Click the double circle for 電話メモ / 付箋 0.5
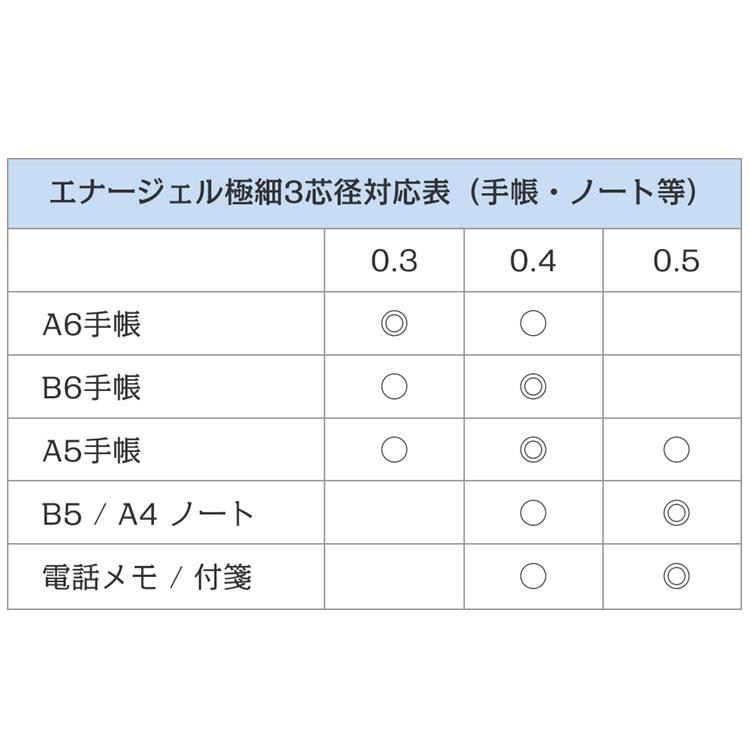Viewport: 750px width, 750px height. pyautogui.click(x=676, y=576)
